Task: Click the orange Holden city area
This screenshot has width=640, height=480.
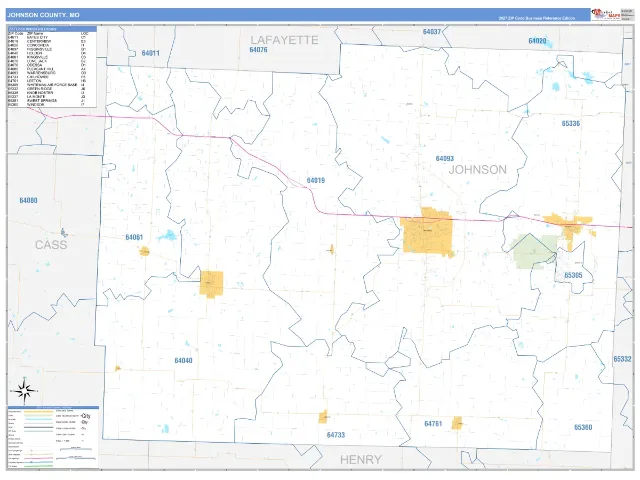Action: (211, 284)
